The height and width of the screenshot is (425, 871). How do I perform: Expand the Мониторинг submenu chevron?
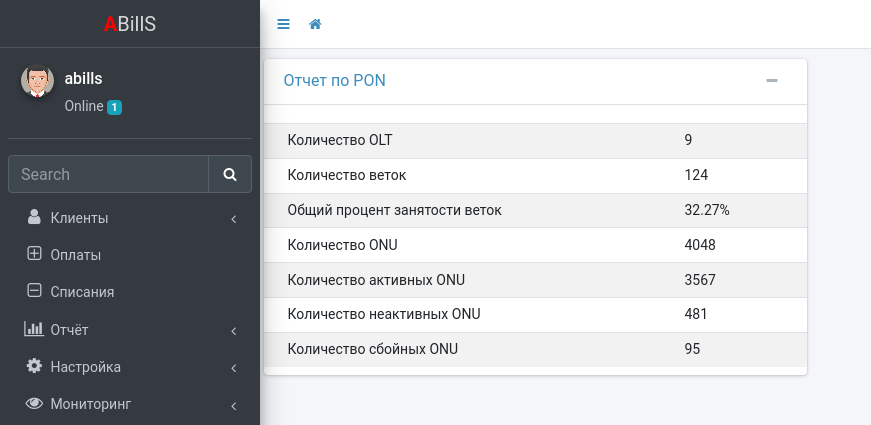233,405
